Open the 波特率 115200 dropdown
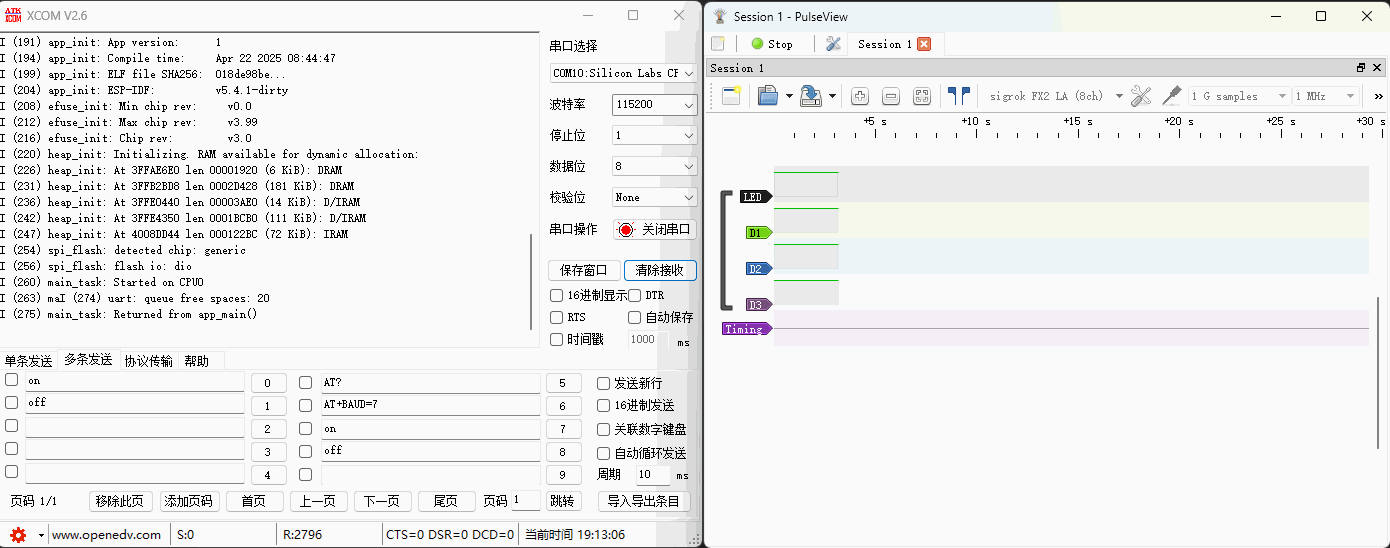 [655, 105]
